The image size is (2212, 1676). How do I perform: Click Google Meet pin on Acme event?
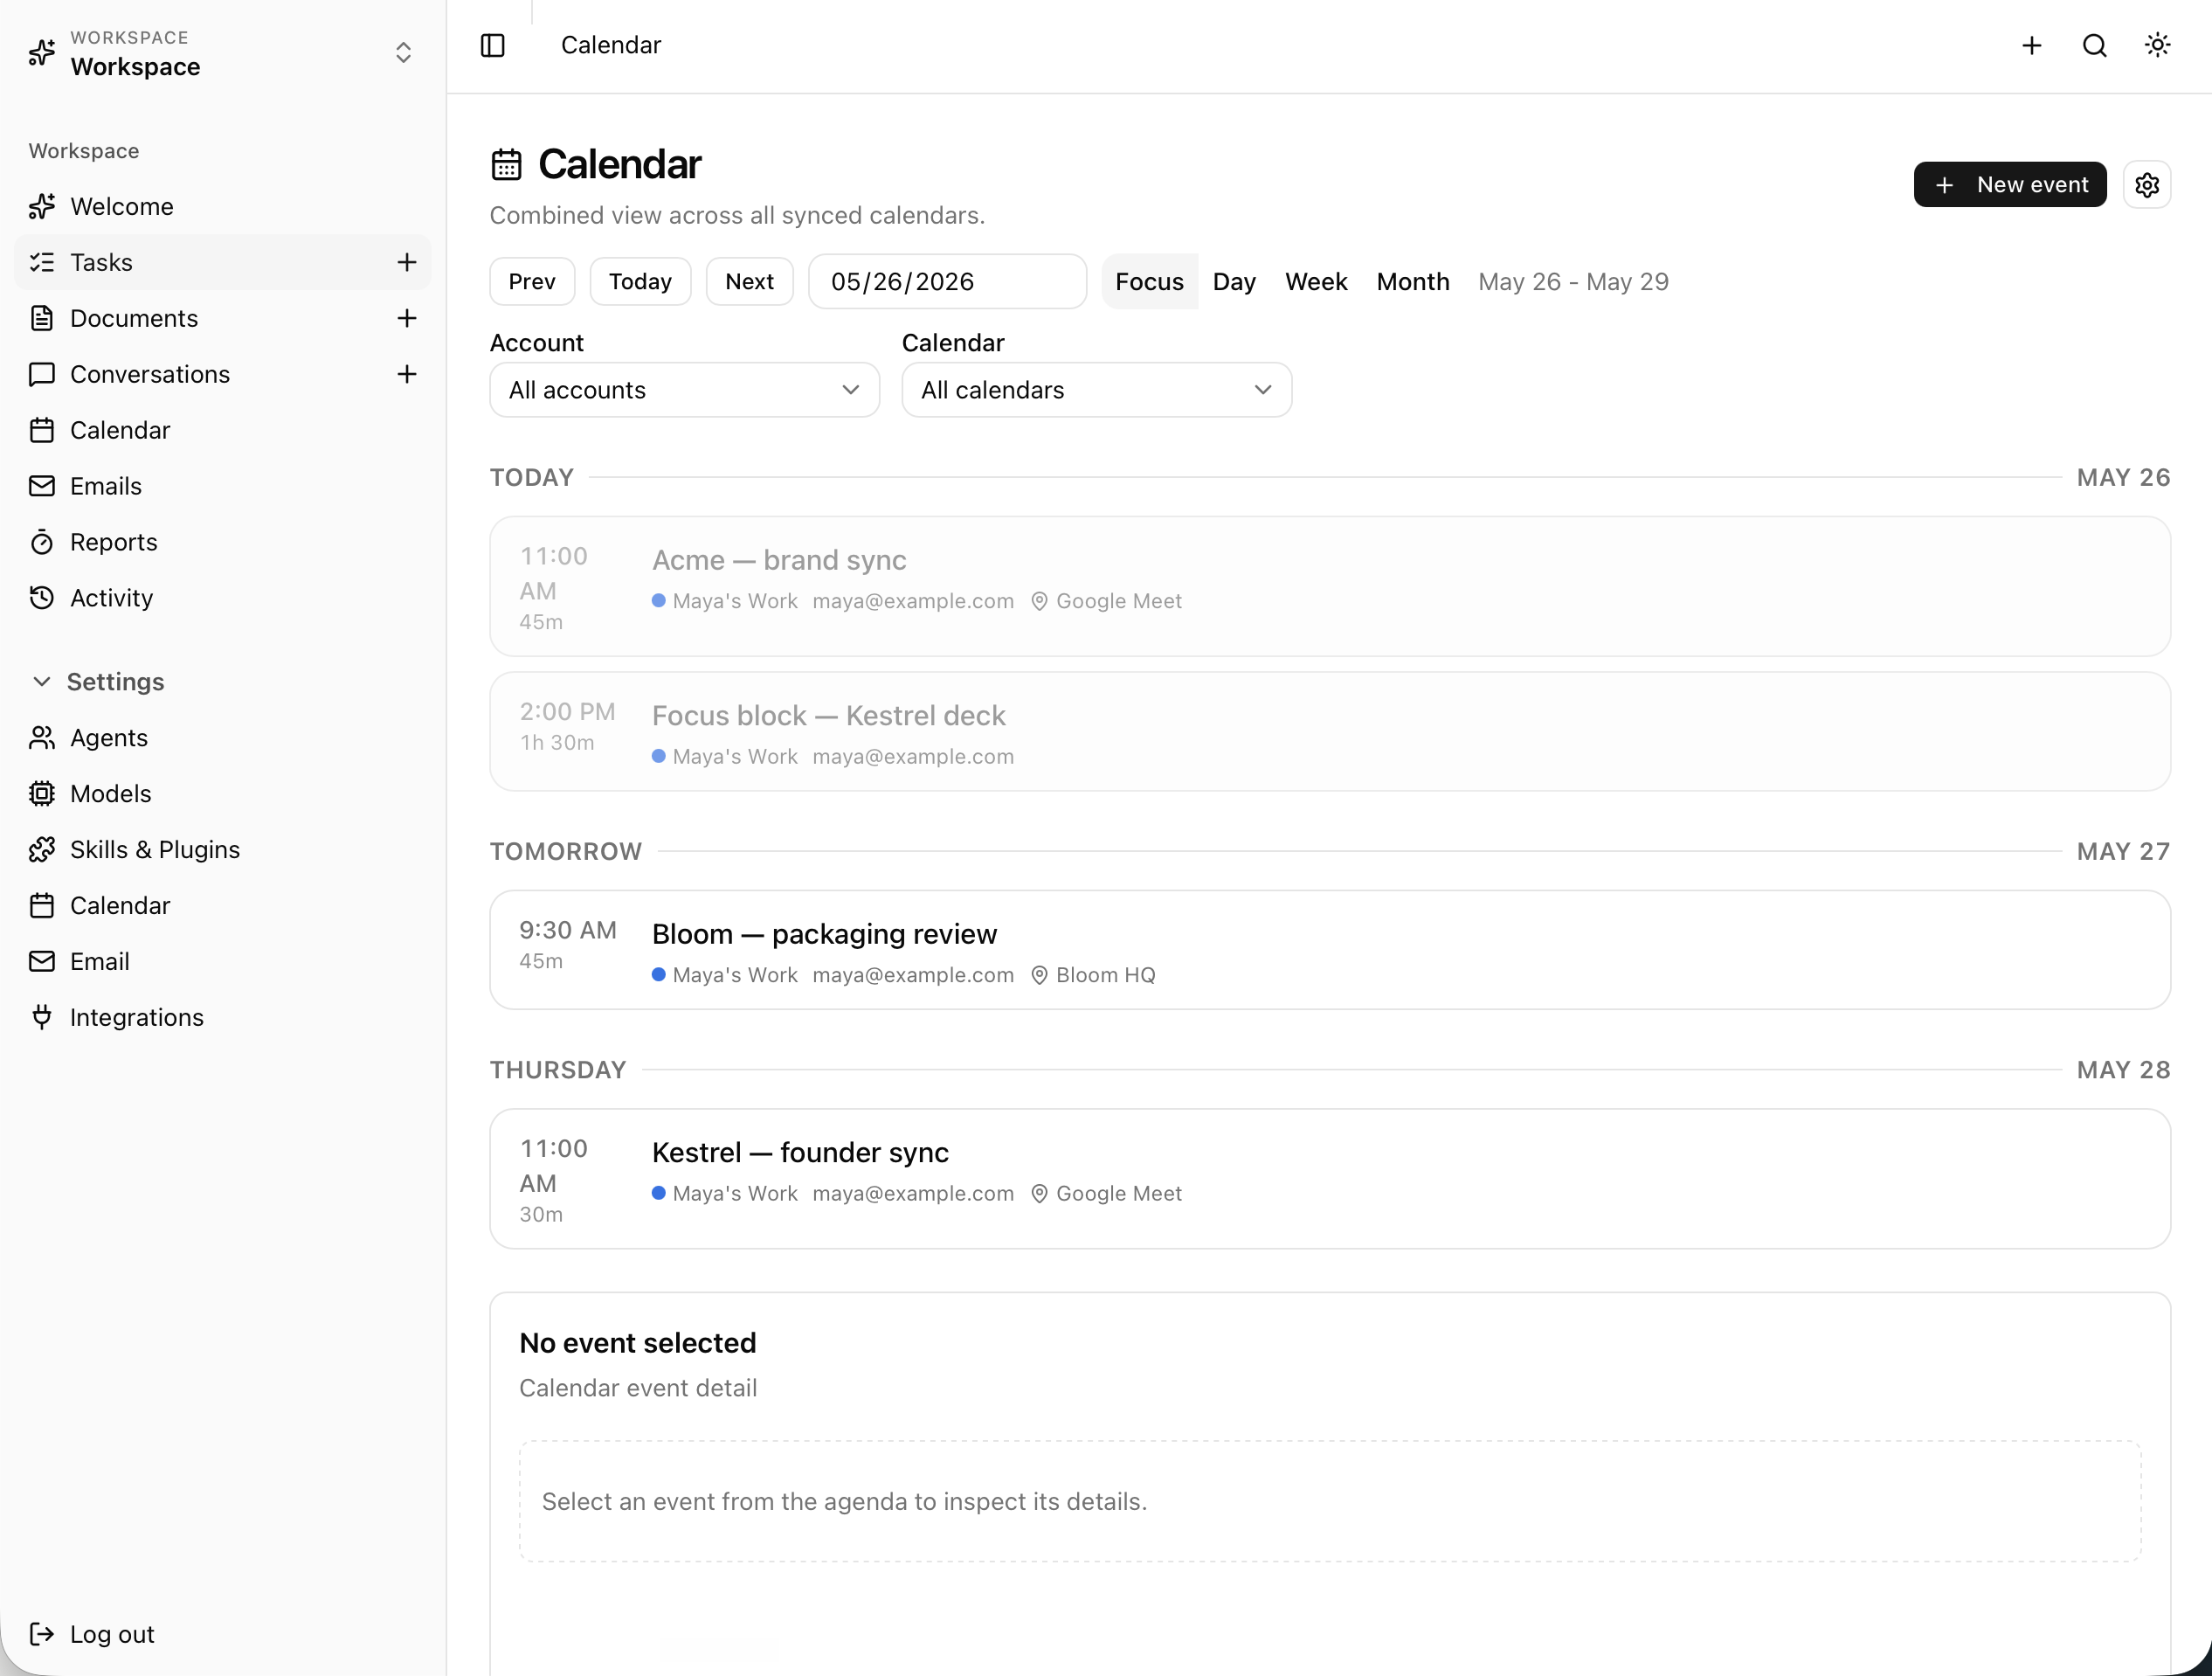click(1039, 602)
